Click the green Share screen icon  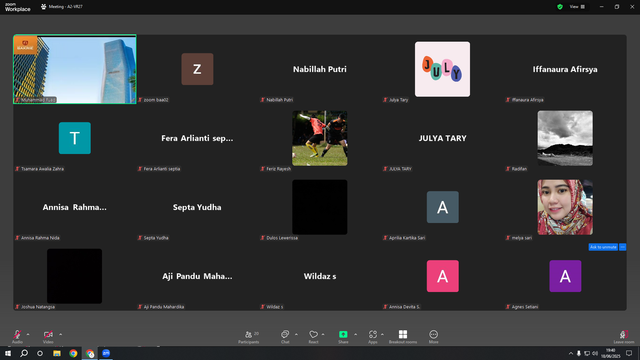coord(343,334)
